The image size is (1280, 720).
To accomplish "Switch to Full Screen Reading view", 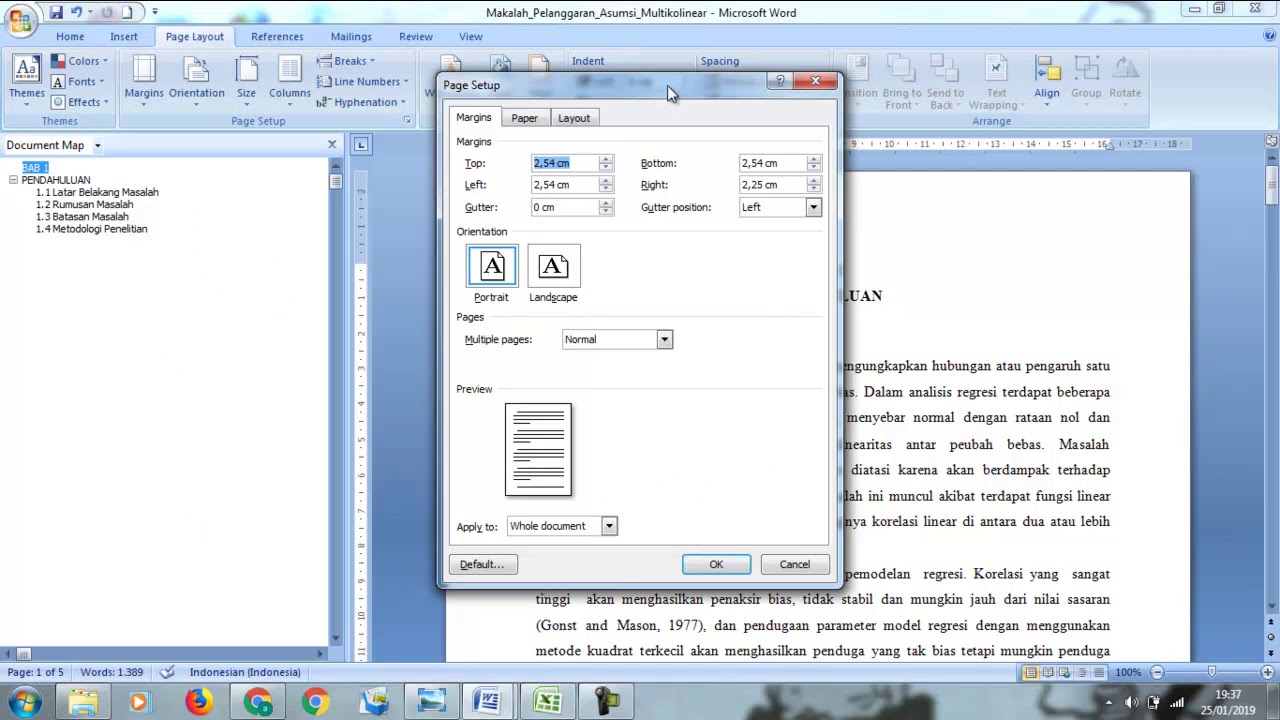I will 1048,672.
